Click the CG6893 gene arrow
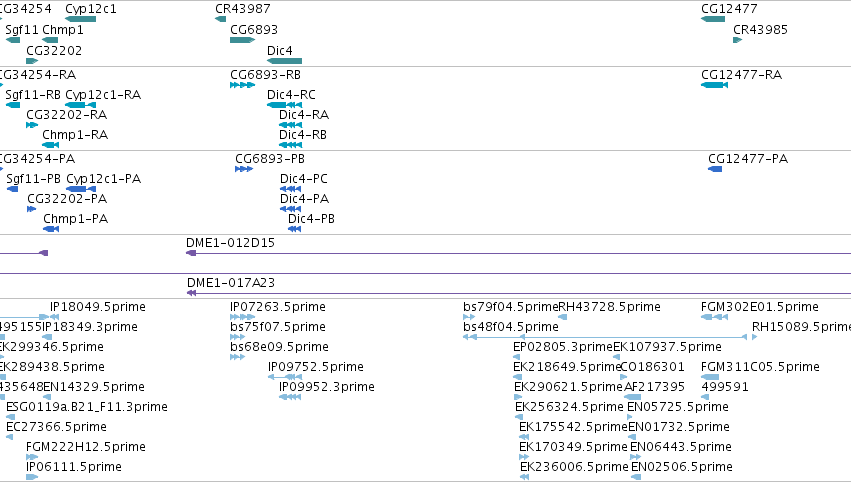 tap(242, 40)
